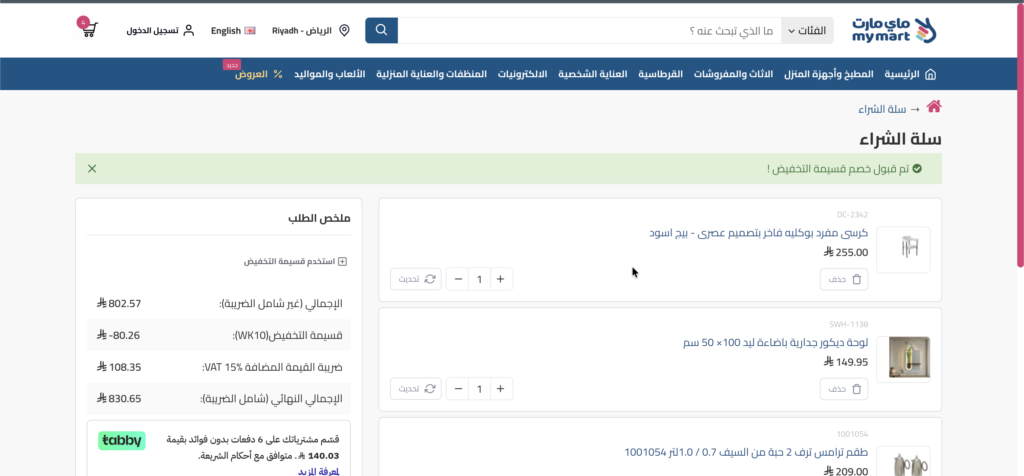1024x476 pixels.
Task: Increase quantity of the DC-2342 chair
Action: [501, 279]
